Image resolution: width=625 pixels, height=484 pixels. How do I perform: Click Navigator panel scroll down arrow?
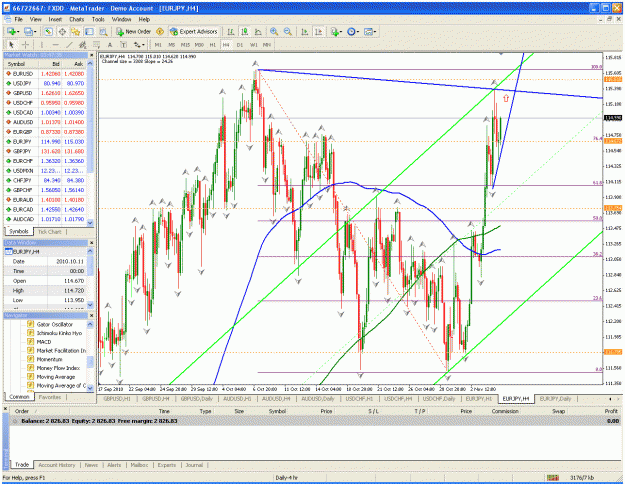click(90, 388)
